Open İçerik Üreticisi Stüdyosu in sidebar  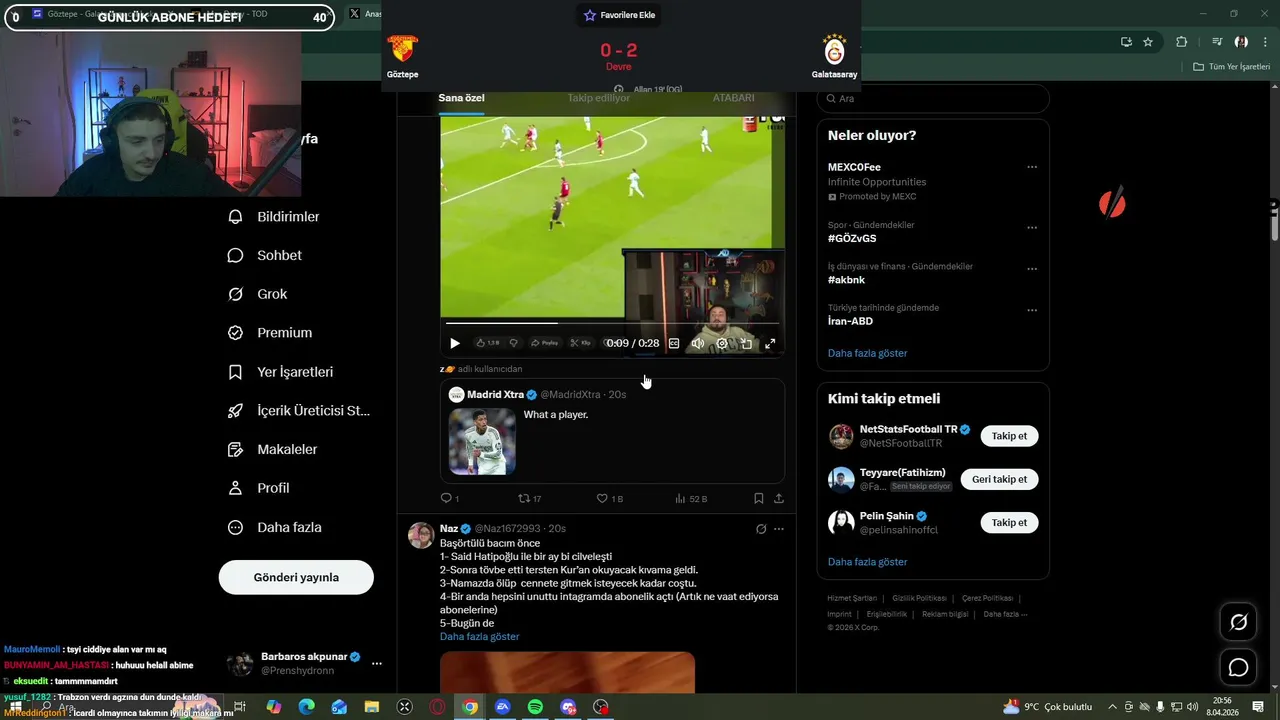299,411
